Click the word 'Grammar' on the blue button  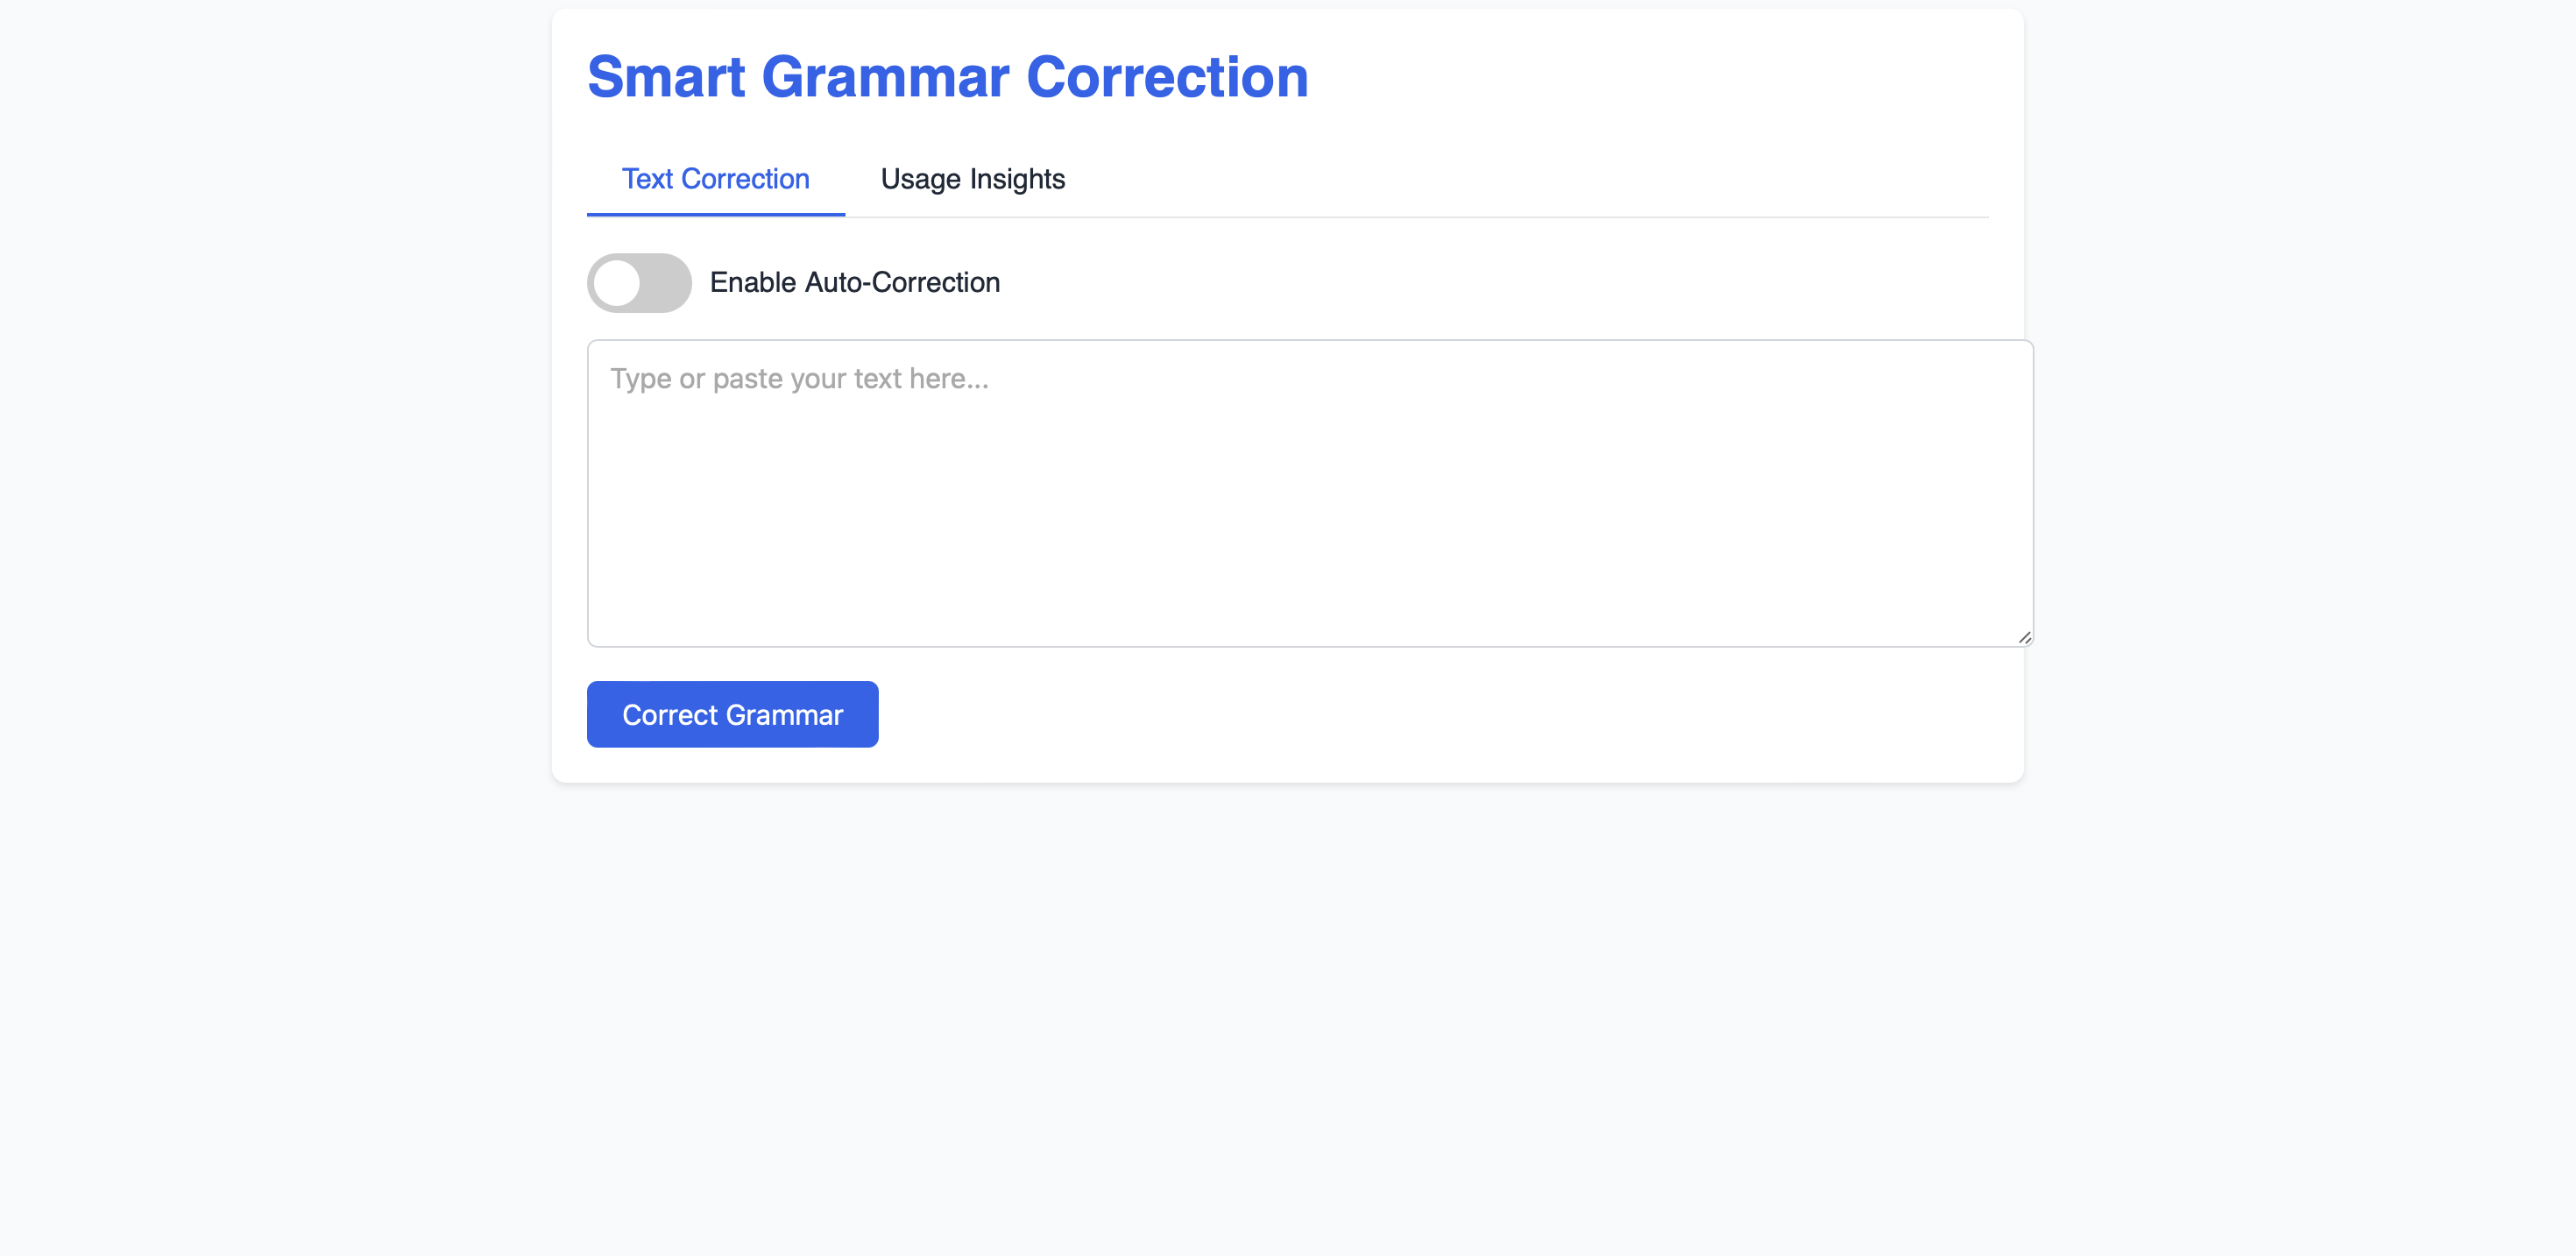click(x=784, y=715)
